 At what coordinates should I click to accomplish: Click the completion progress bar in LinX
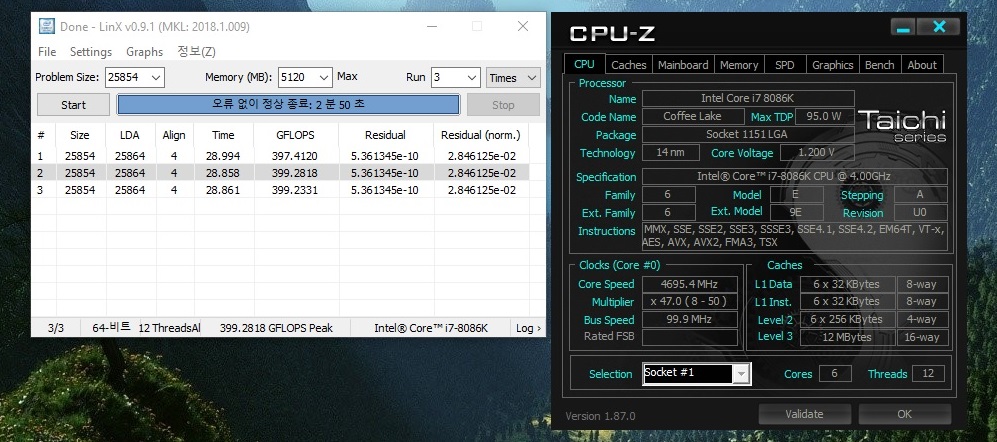coord(288,104)
